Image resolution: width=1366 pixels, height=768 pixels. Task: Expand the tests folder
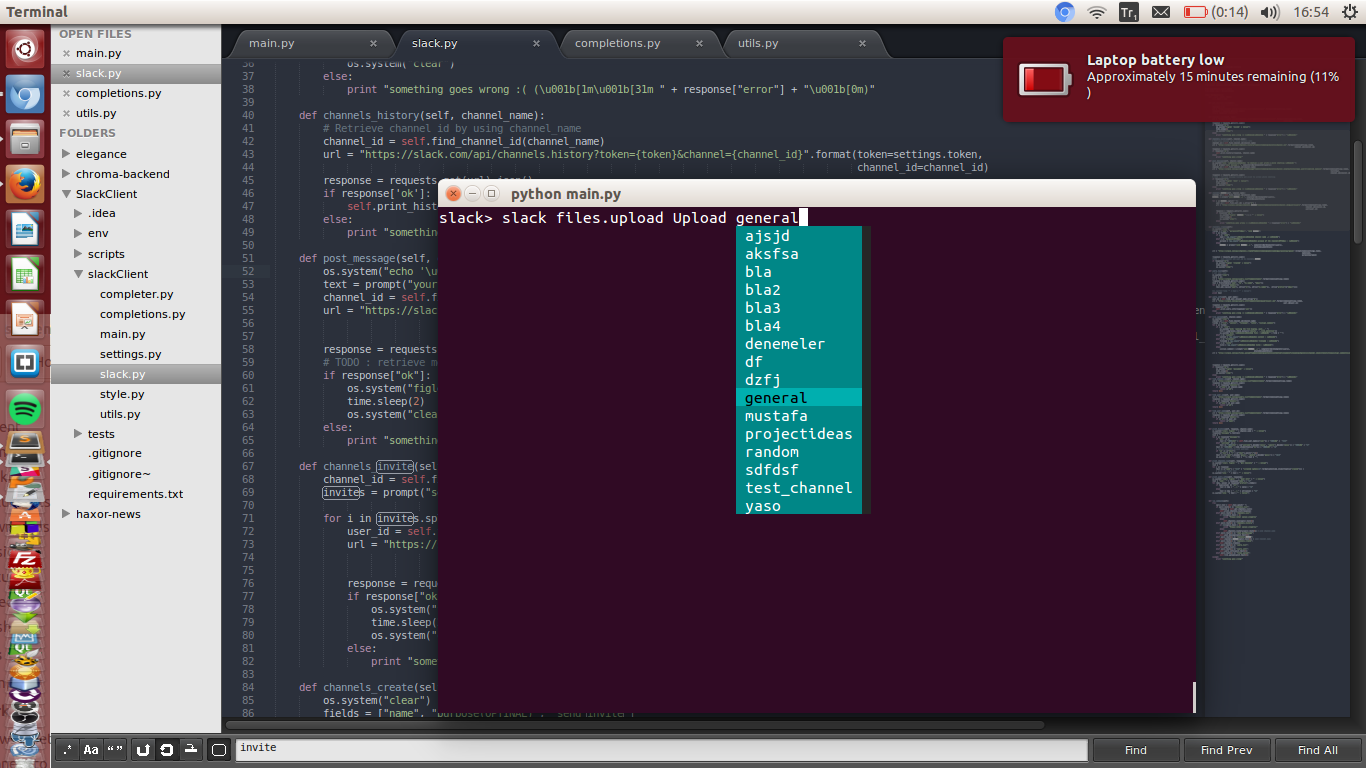pos(78,434)
